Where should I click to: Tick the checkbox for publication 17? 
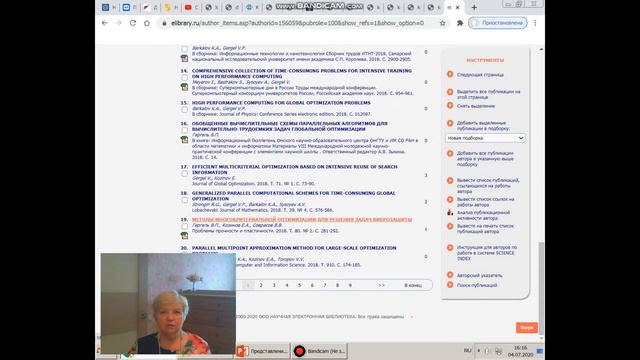[x=184, y=173]
